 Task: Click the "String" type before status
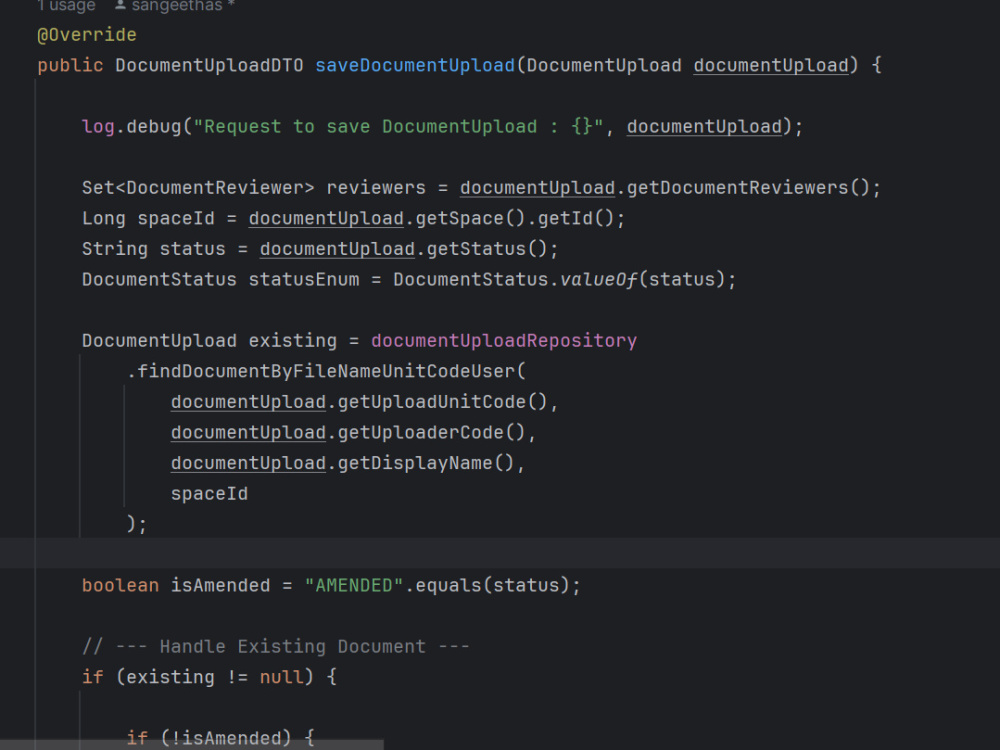coord(115,249)
